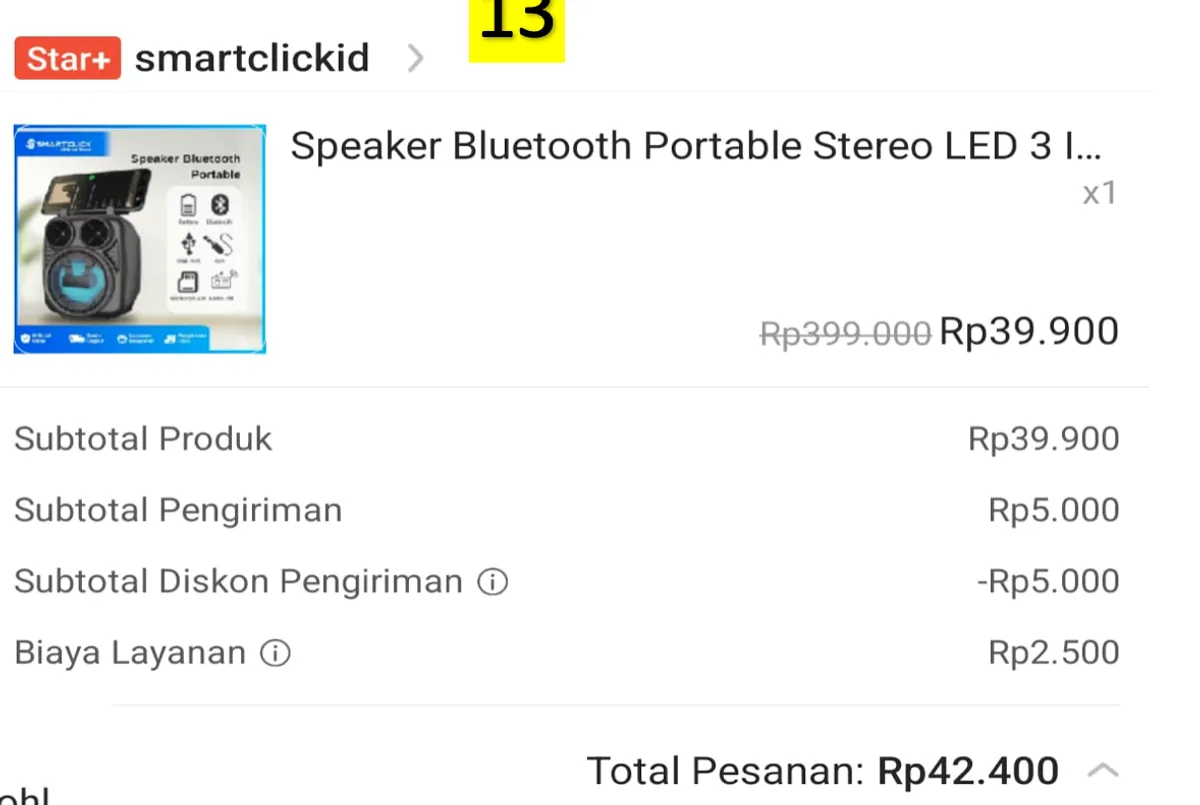Click the Biaya Layanan label
This screenshot has height=805, width=1200.
(130, 653)
